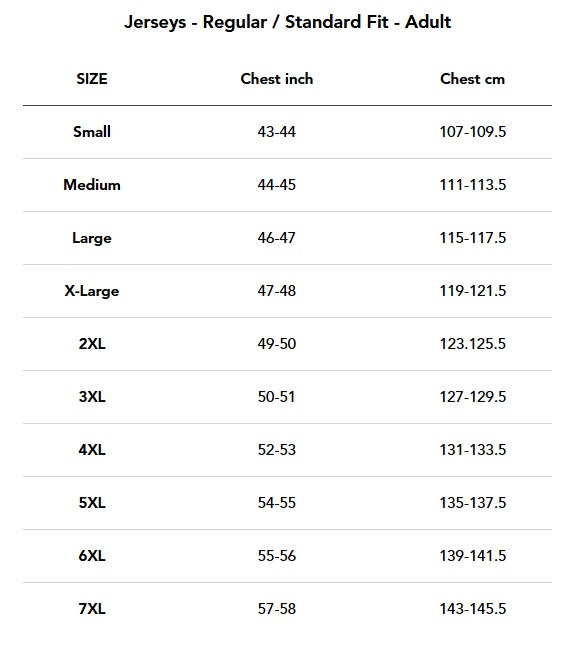Image resolution: width=586 pixels, height=646 pixels.
Task: Click the 2XL size row label
Action: pyautogui.click(x=91, y=344)
